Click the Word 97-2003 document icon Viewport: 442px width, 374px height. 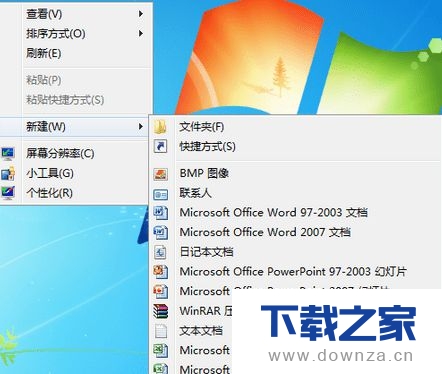point(160,213)
